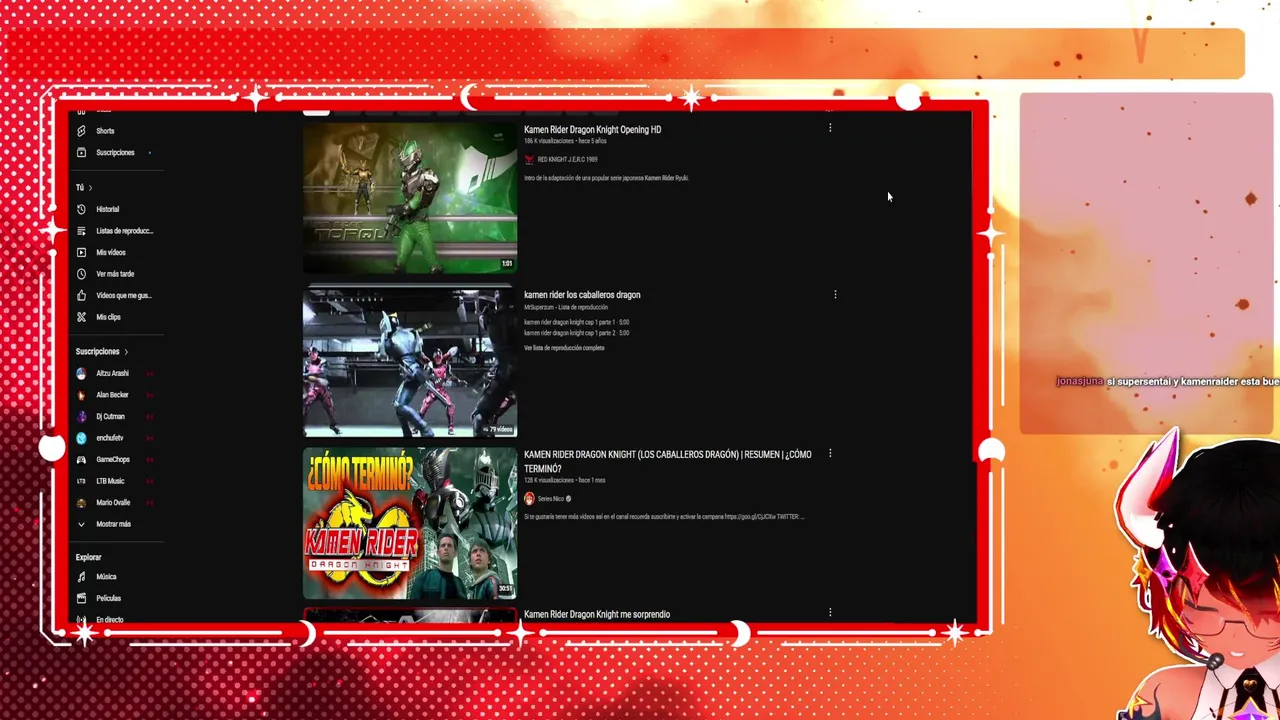1280x720 pixels.
Task: Open options menu for los caballeros dragon playlist
Action: (835, 295)
